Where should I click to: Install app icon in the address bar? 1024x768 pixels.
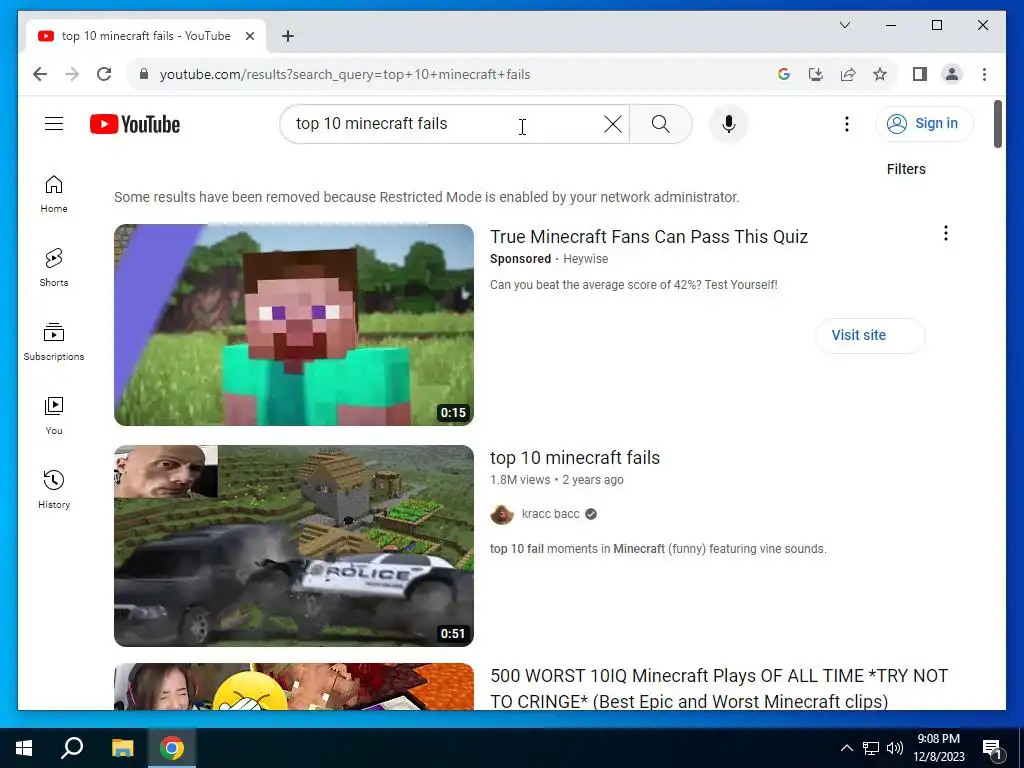point(816,74)
